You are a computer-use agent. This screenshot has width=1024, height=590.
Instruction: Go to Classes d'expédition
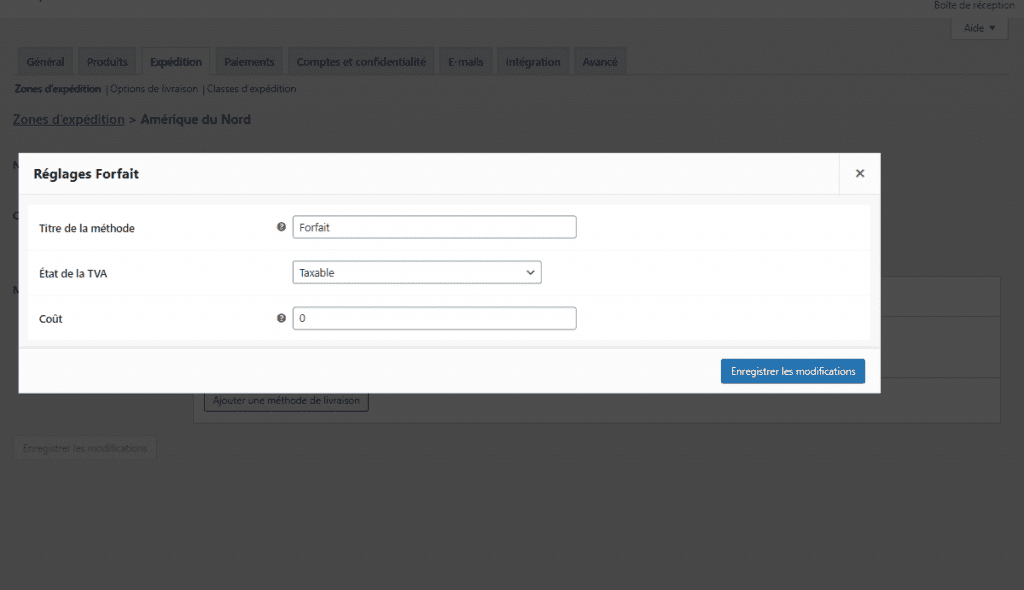point(251,89)
